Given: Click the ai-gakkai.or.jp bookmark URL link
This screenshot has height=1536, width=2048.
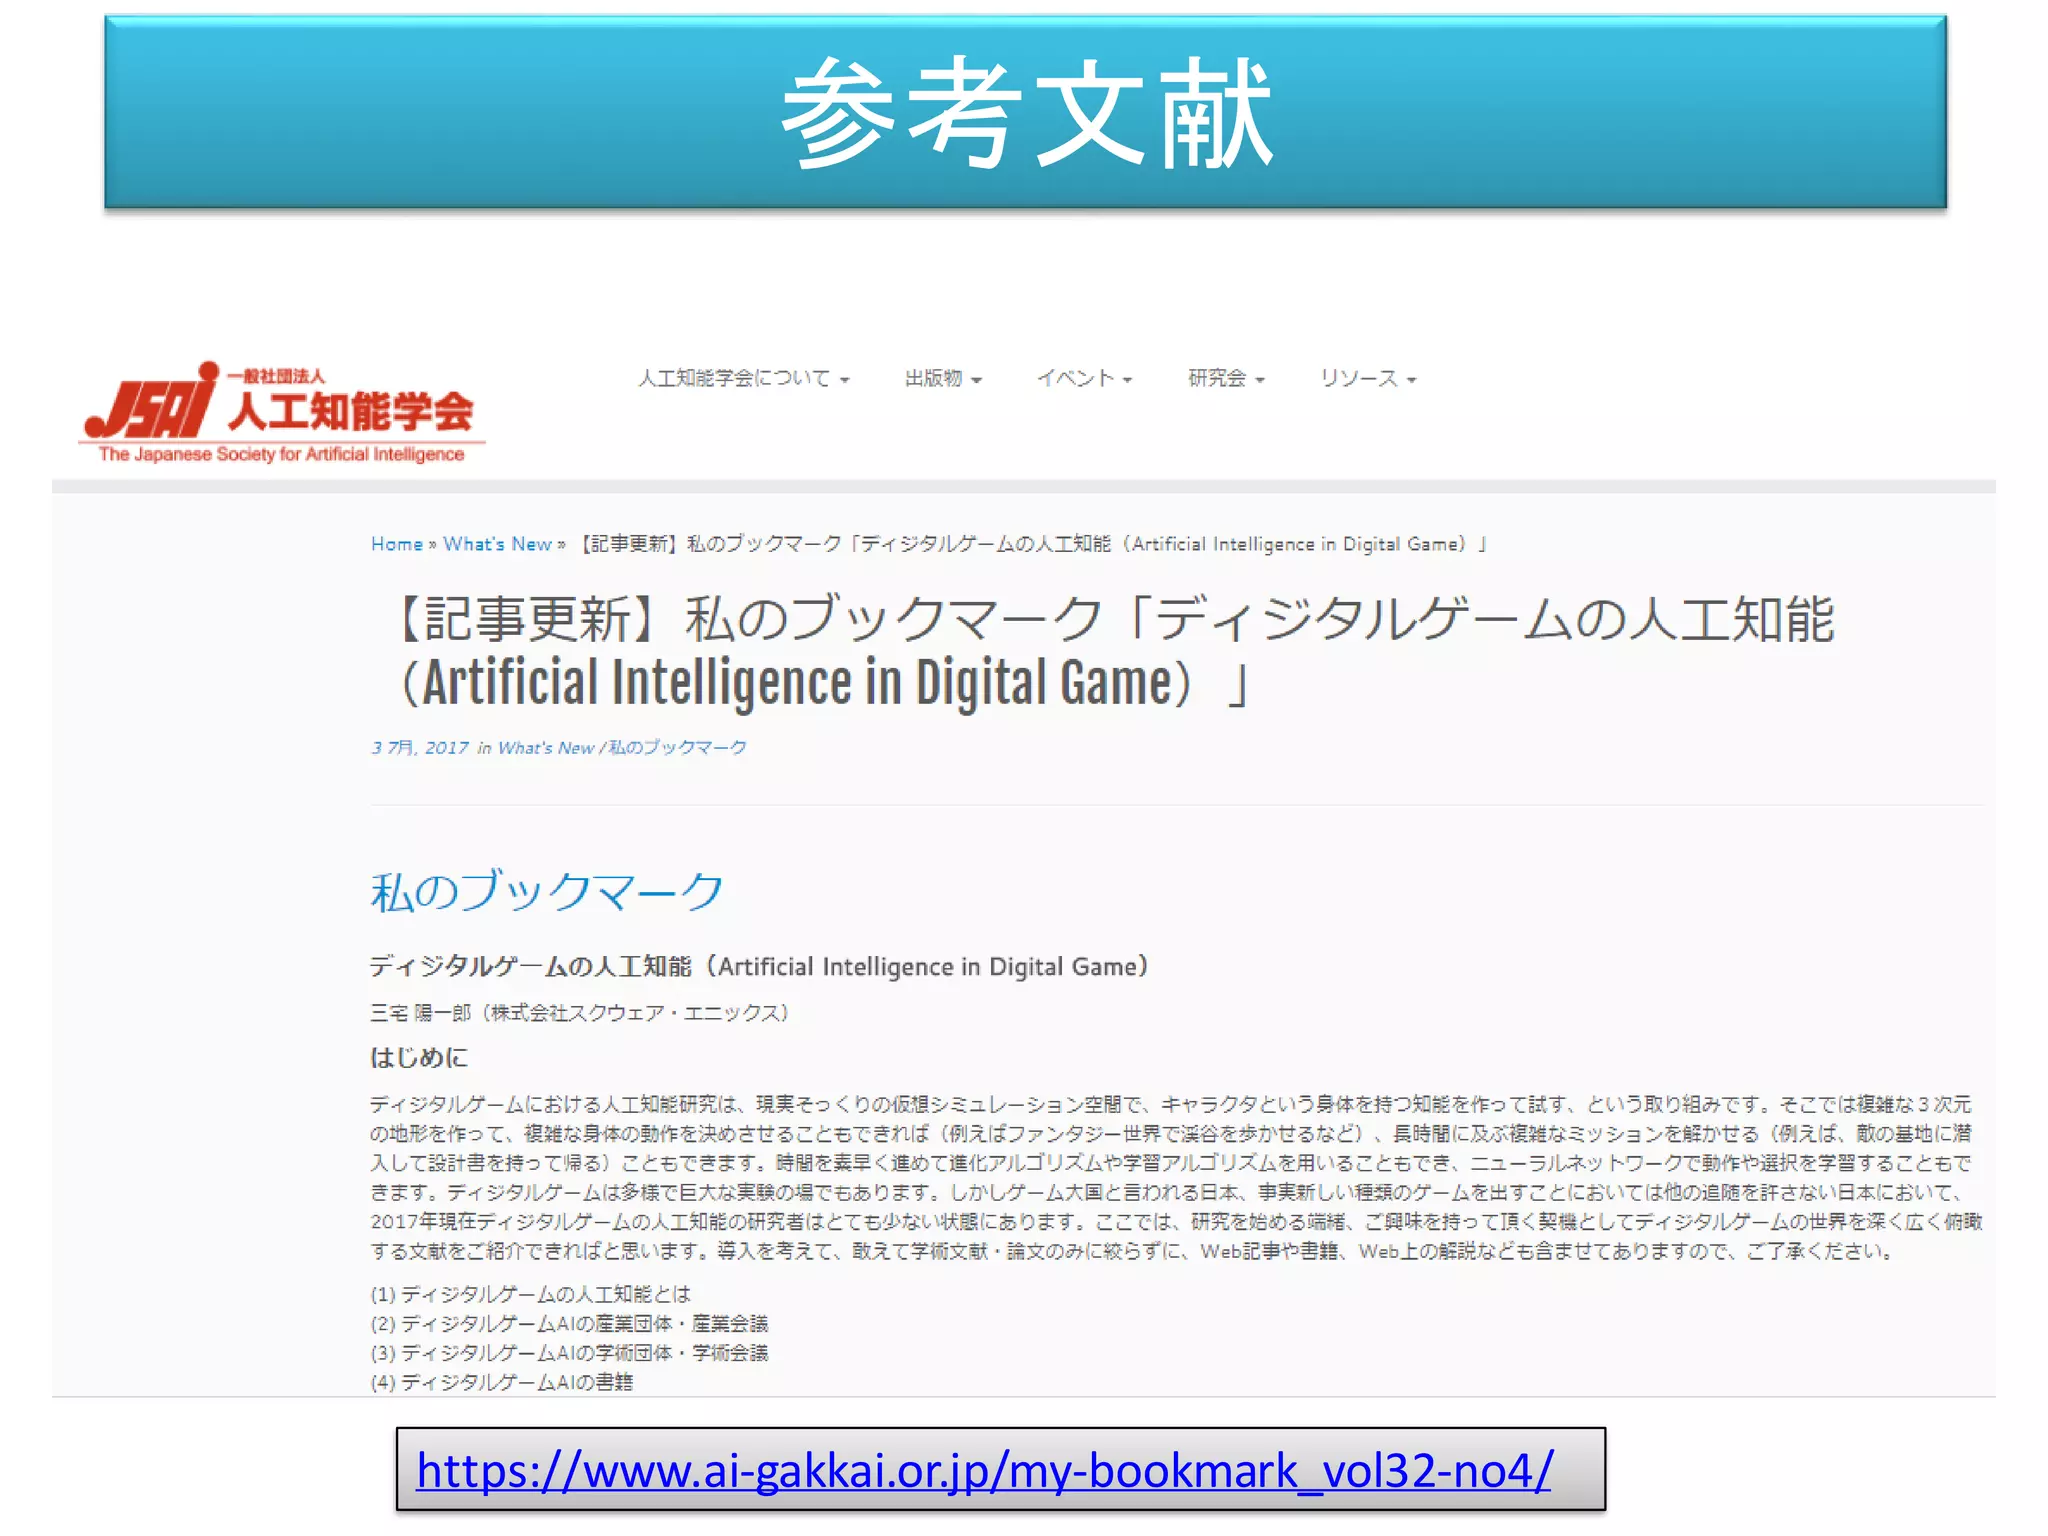Looking at the screenshot, I should 984,1470.
